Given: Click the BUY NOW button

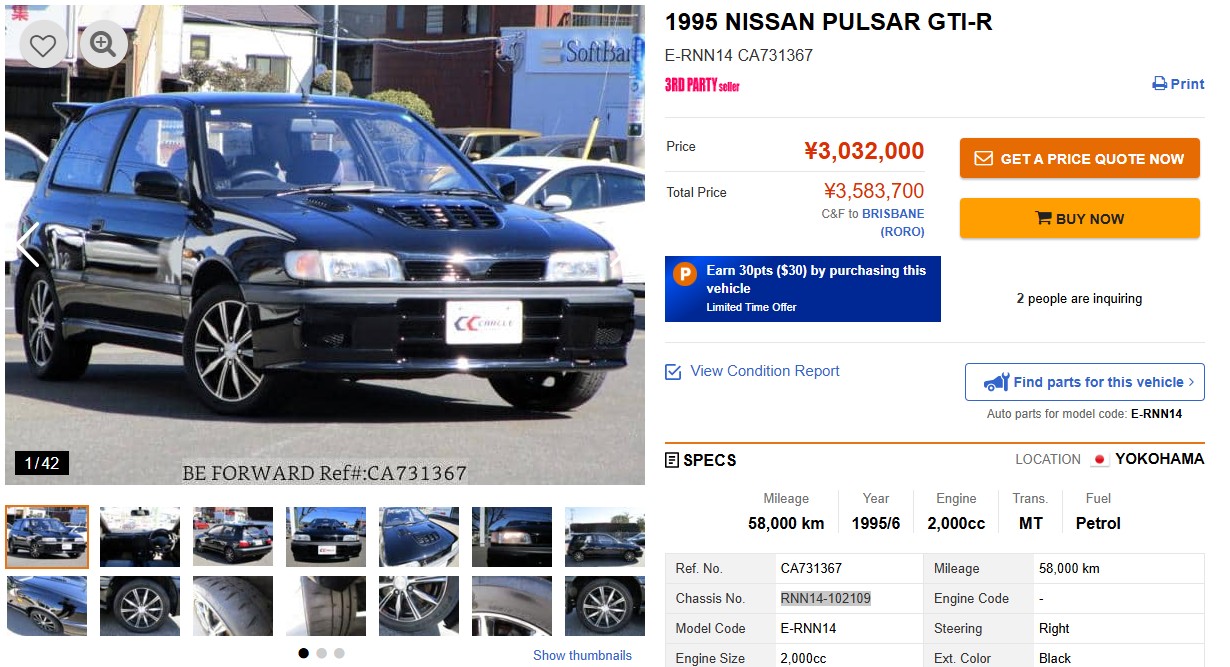Looking at the screenshot, I should [1080, 218].
